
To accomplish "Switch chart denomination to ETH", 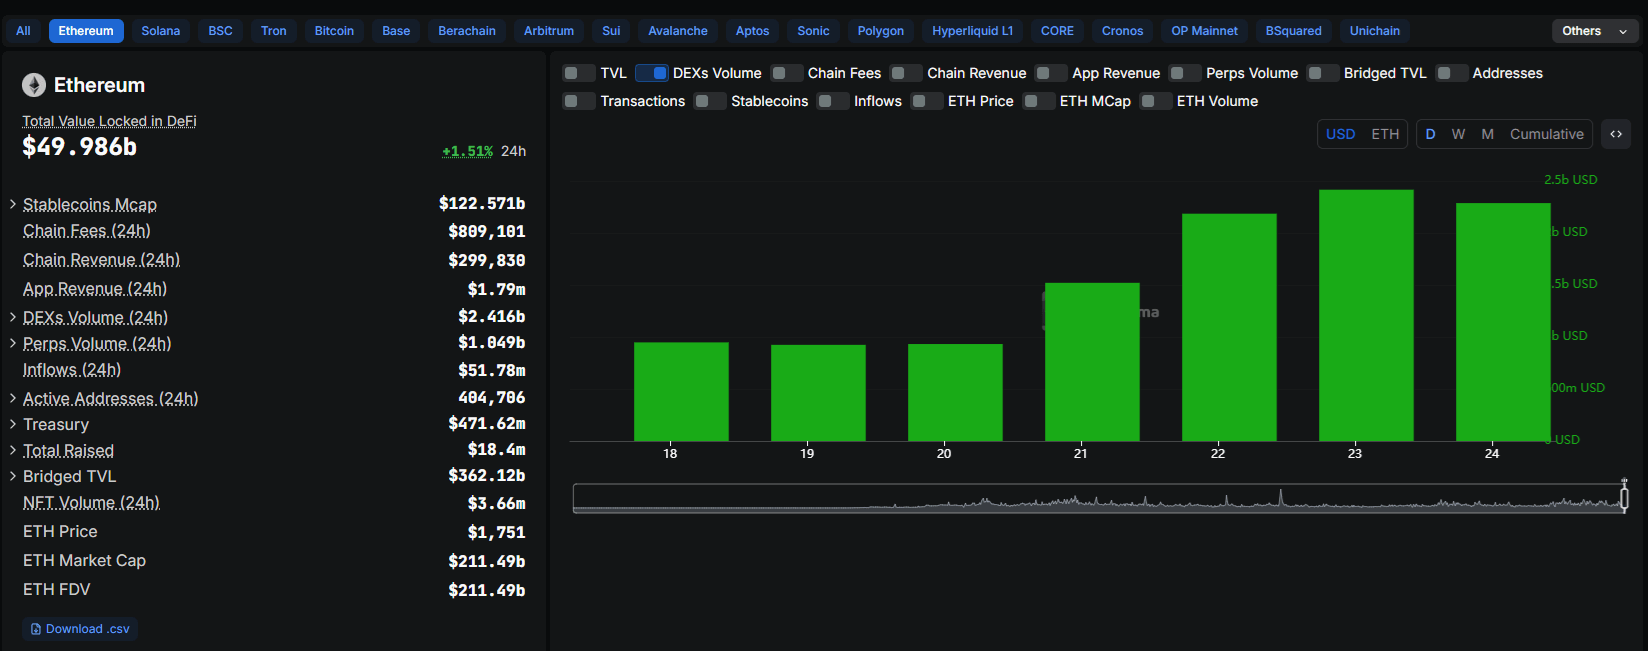I will (x=1385, y=134).
